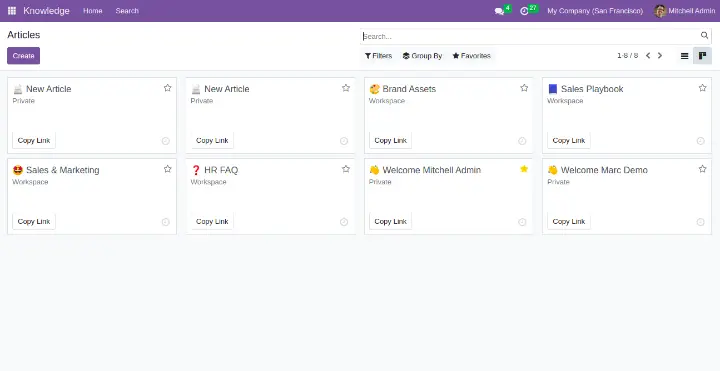Click the Sales & Marketing star-eyes emoji
The height and width of the screenshot is (371, 720).
coord(18,170)
